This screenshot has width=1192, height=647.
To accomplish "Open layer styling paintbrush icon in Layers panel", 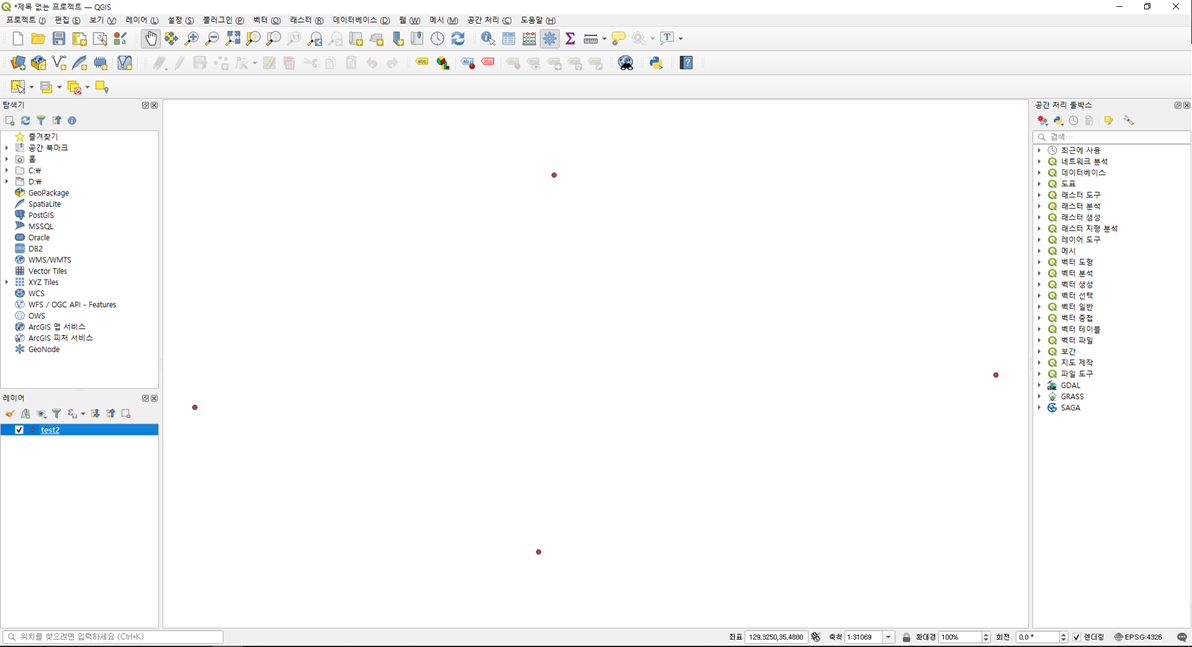I will pyautogui.click(x=10, y=414).
